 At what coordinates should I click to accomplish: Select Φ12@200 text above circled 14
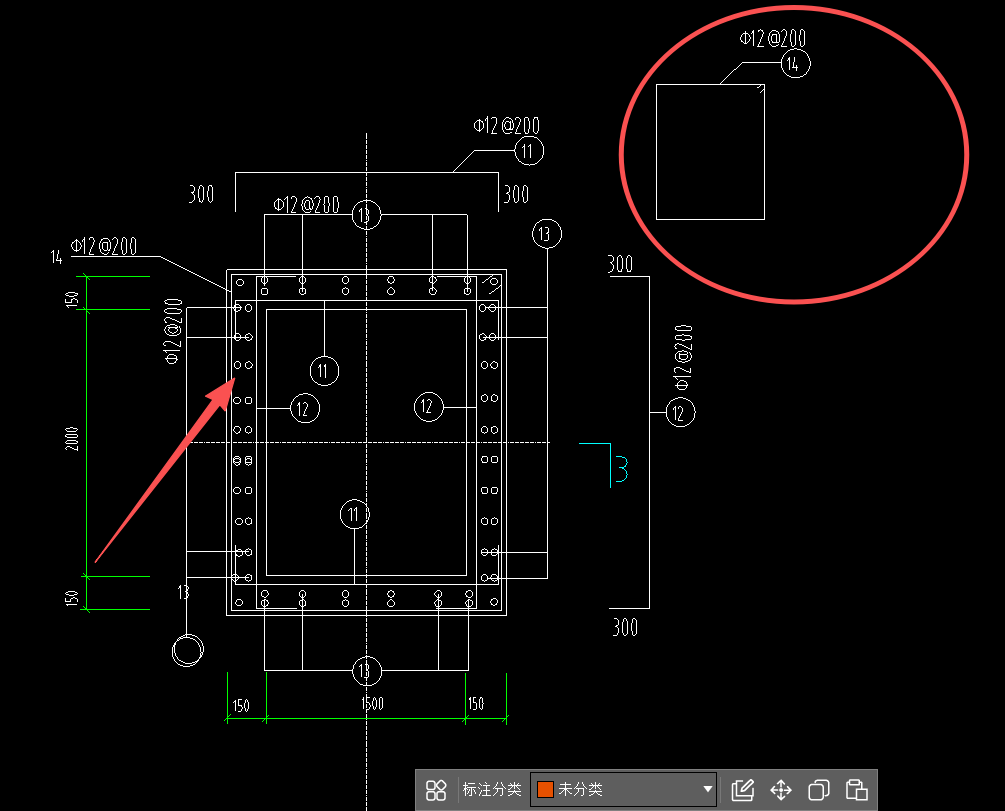click(772, 38)
